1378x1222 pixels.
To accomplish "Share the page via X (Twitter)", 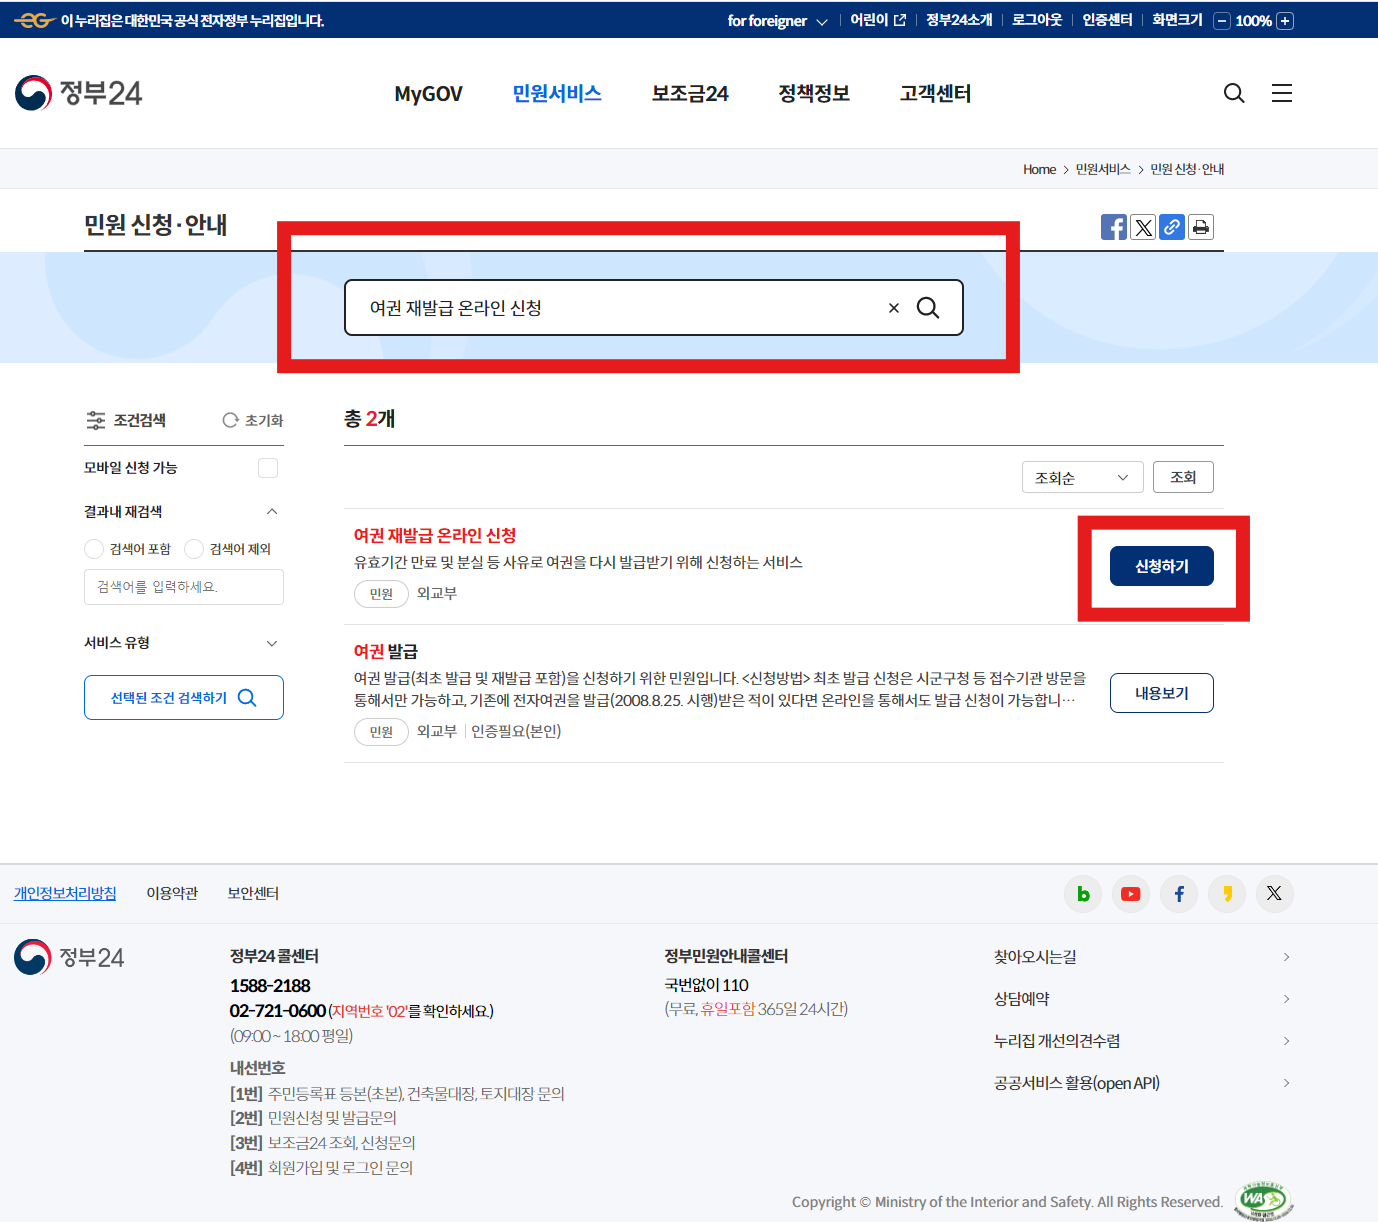I will point(1142,227).
